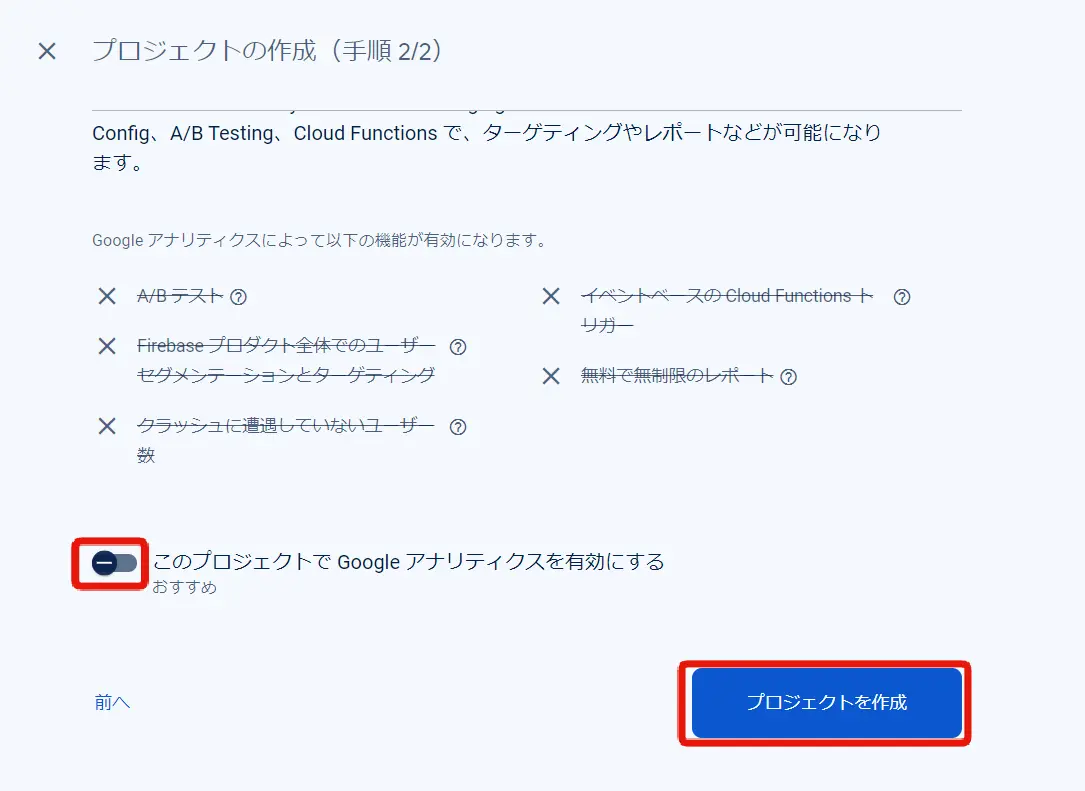The image size is (1085, 791).
Task: Toggle Google Analytics switch for this project
Action: [x=114, y=563]
